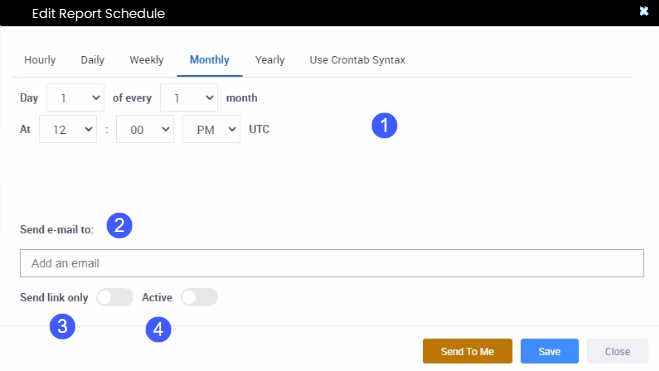This screenshot has height=371, width=659.
Task: Save the report schedule
Action: coord(550,351)
